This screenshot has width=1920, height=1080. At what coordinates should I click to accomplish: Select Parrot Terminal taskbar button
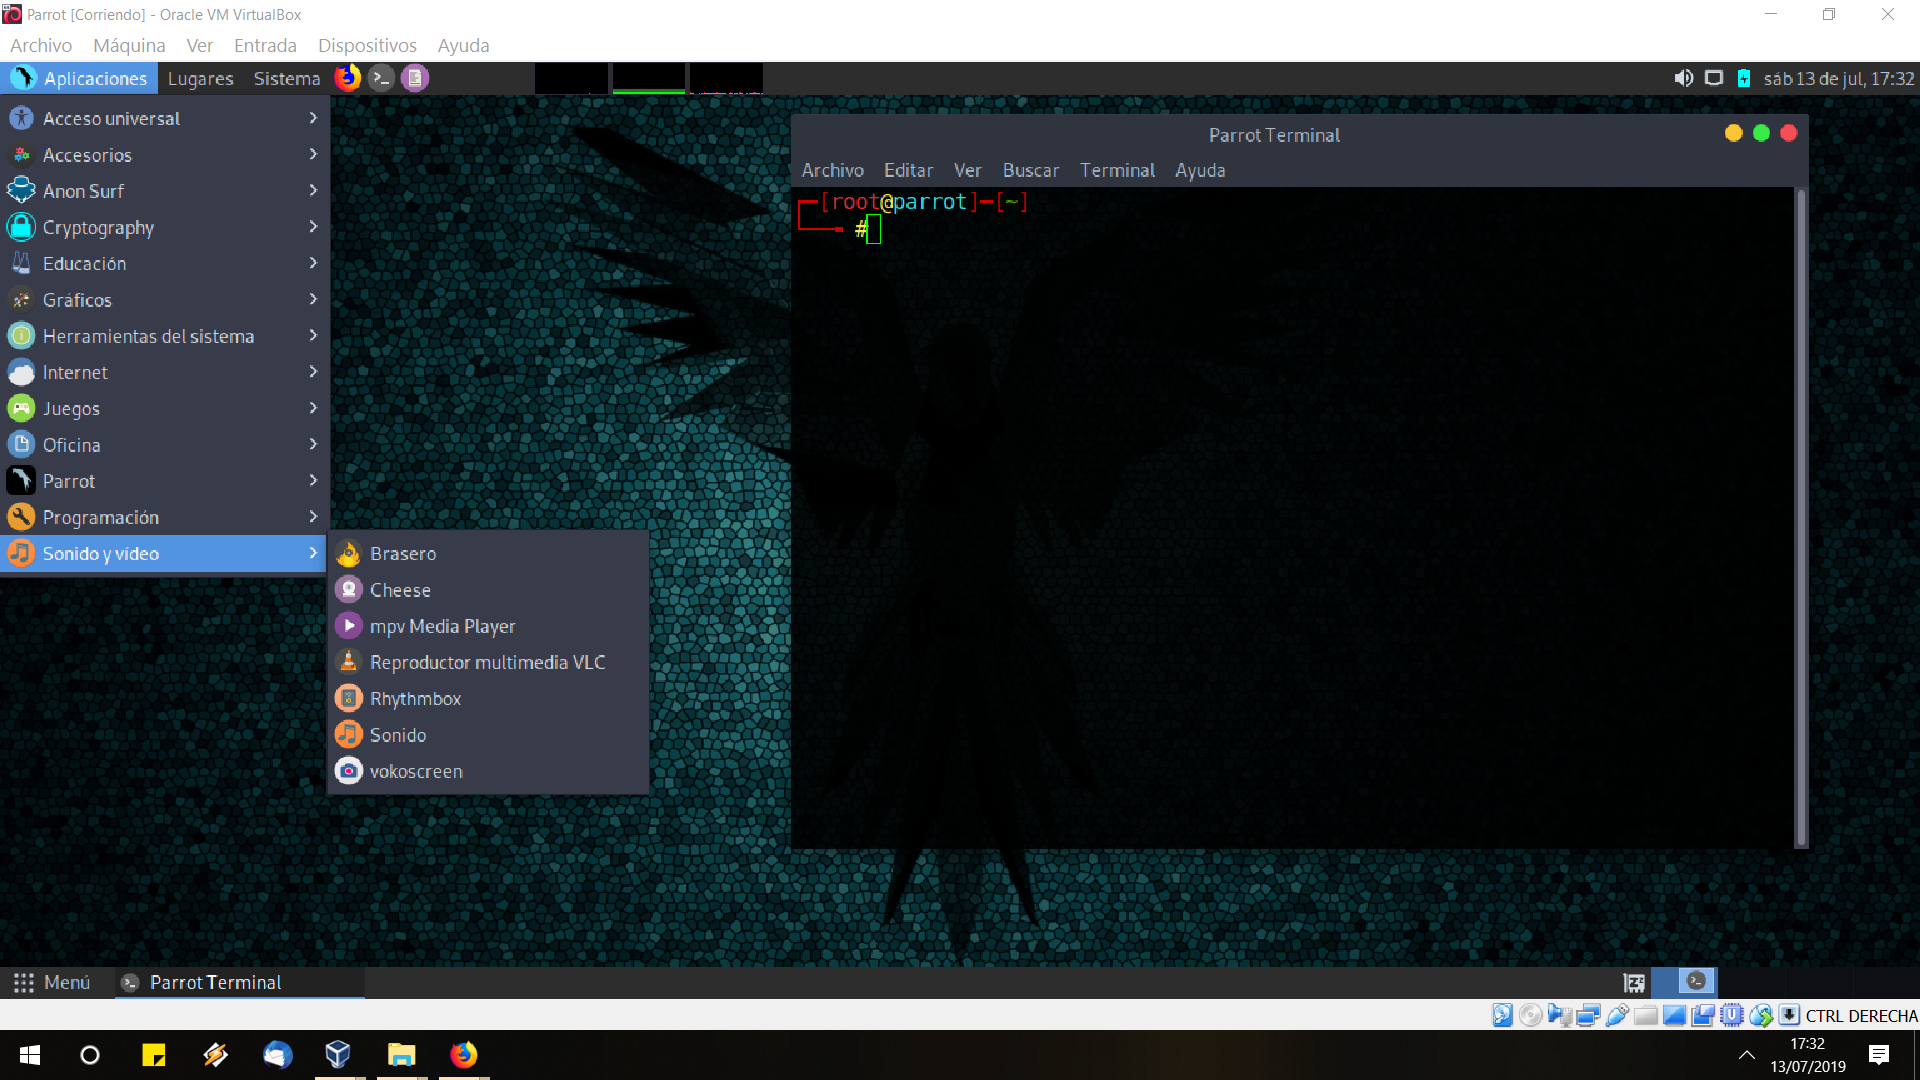tap(240, 983)
